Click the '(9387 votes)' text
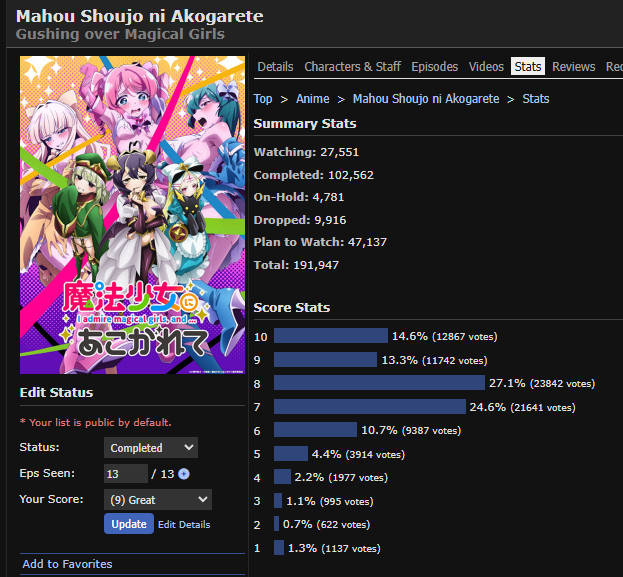Screen dimensions: 623x577 [431, 430]
